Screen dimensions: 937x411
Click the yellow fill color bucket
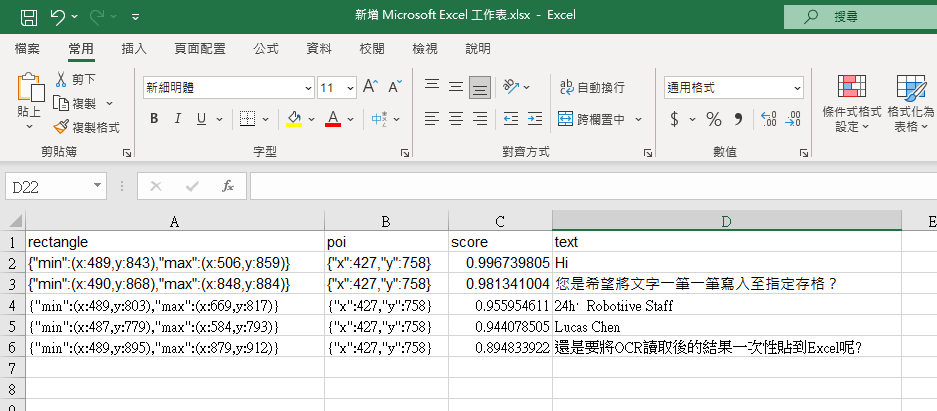tap(294, 119)
